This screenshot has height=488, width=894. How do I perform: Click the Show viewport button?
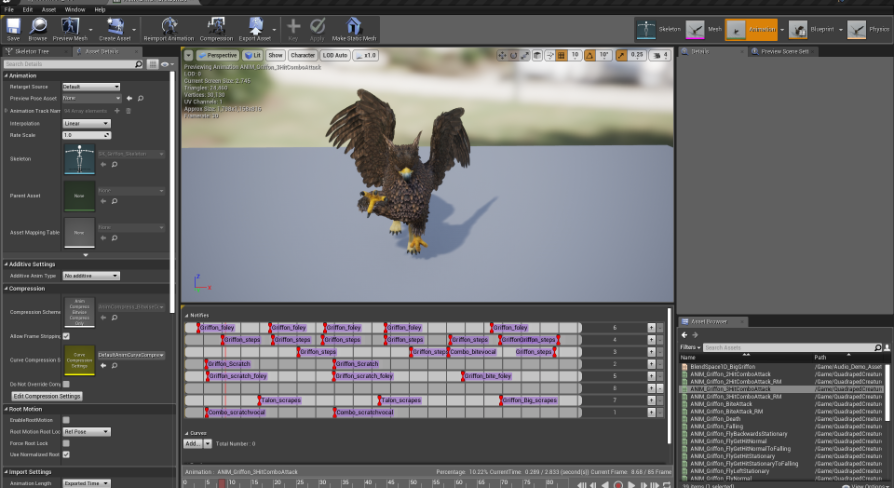[275, 55]
